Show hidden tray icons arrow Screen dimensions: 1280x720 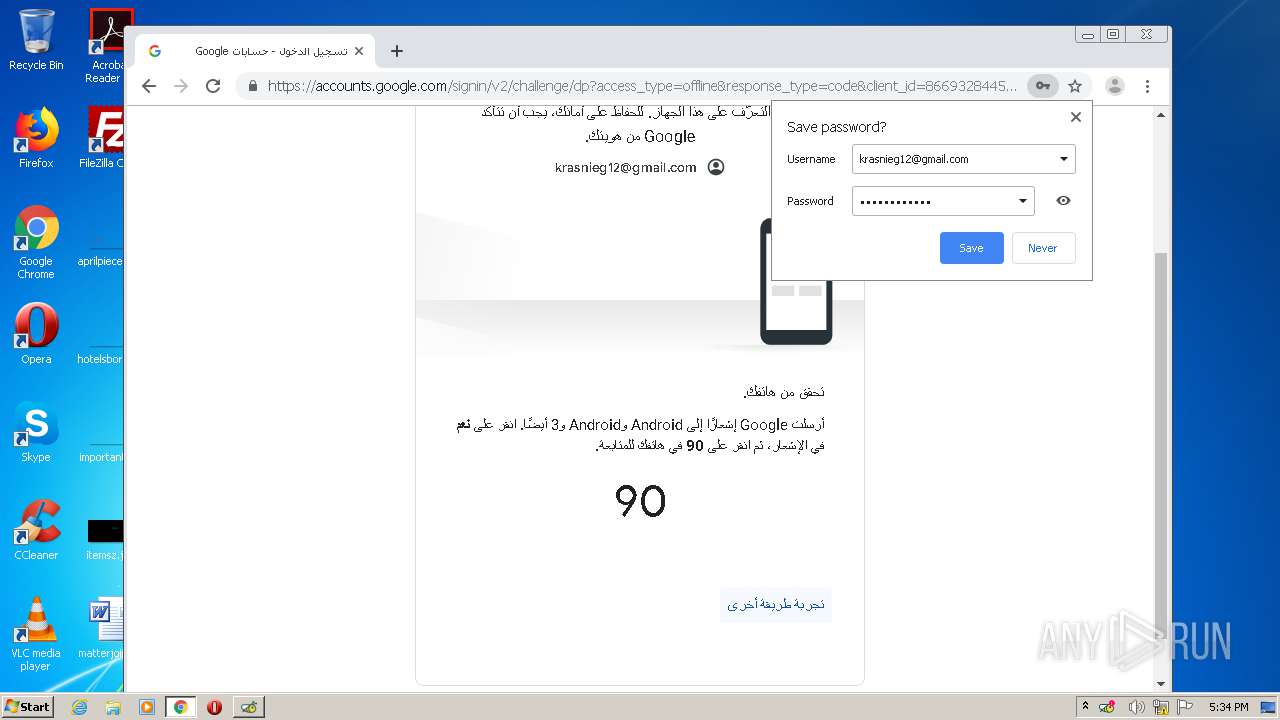pyautogui.click(x=1085, y=707)
